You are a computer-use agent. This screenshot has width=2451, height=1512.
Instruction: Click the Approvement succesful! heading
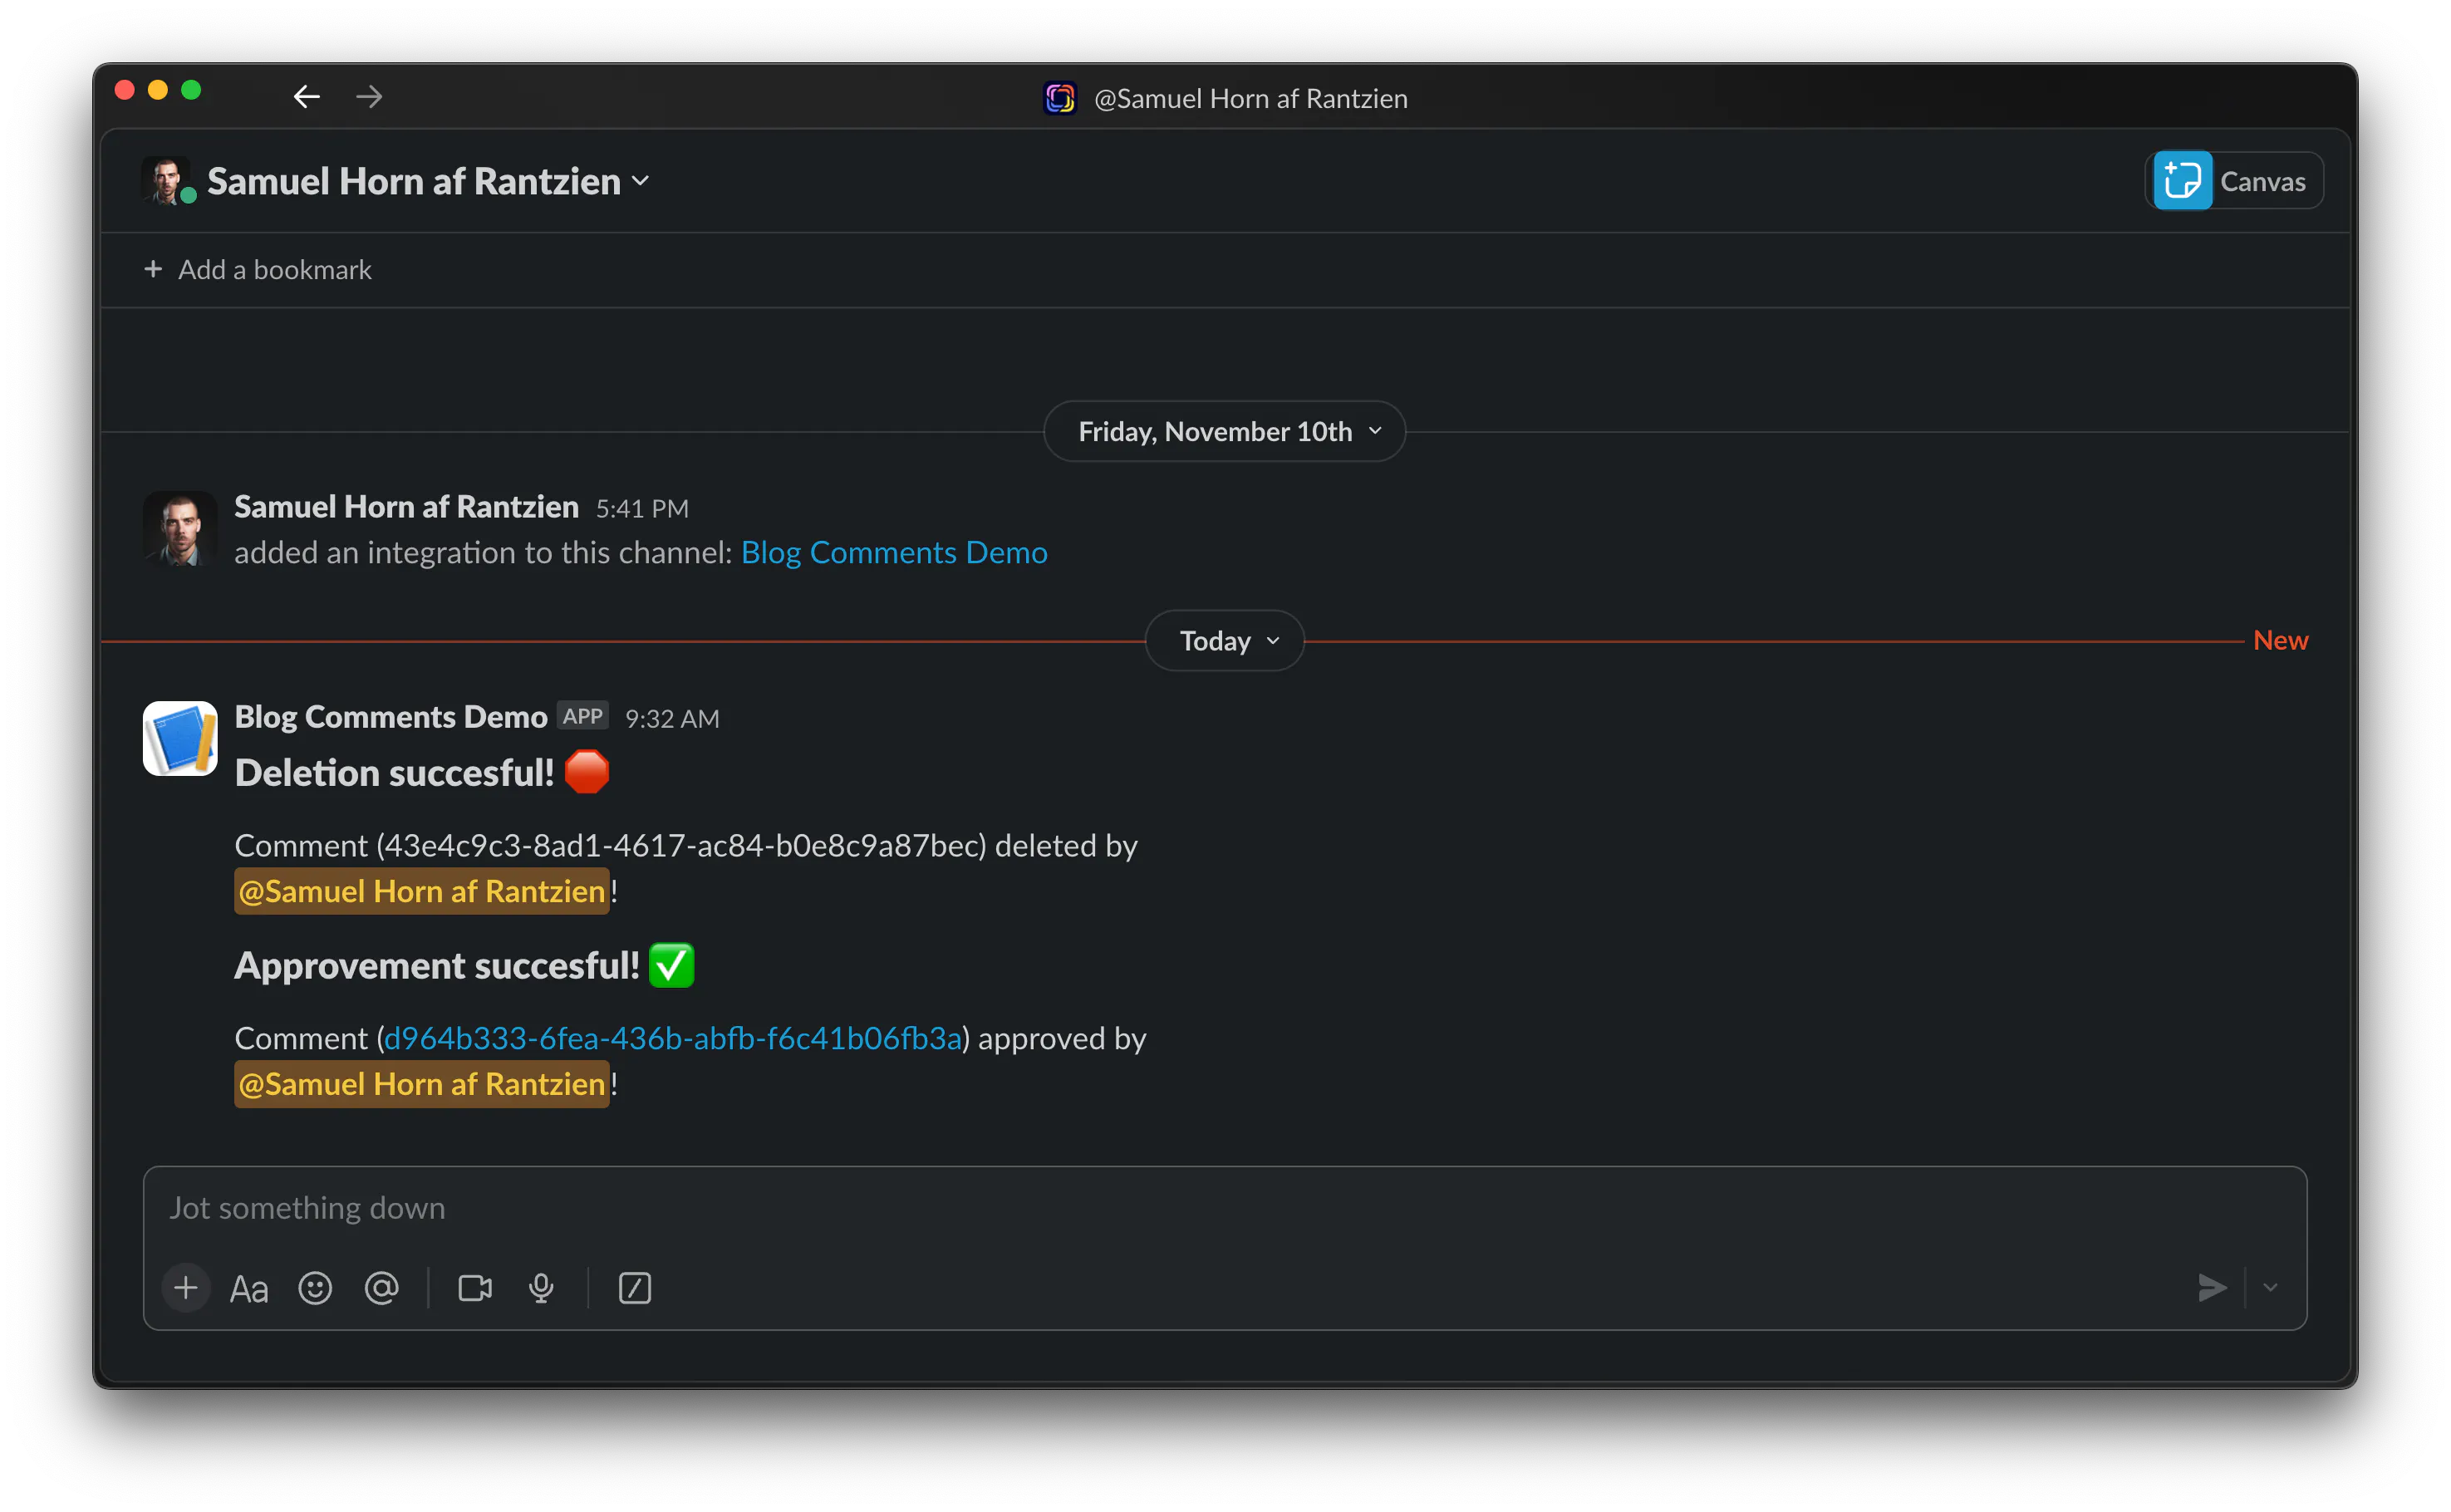click(437, 966)
